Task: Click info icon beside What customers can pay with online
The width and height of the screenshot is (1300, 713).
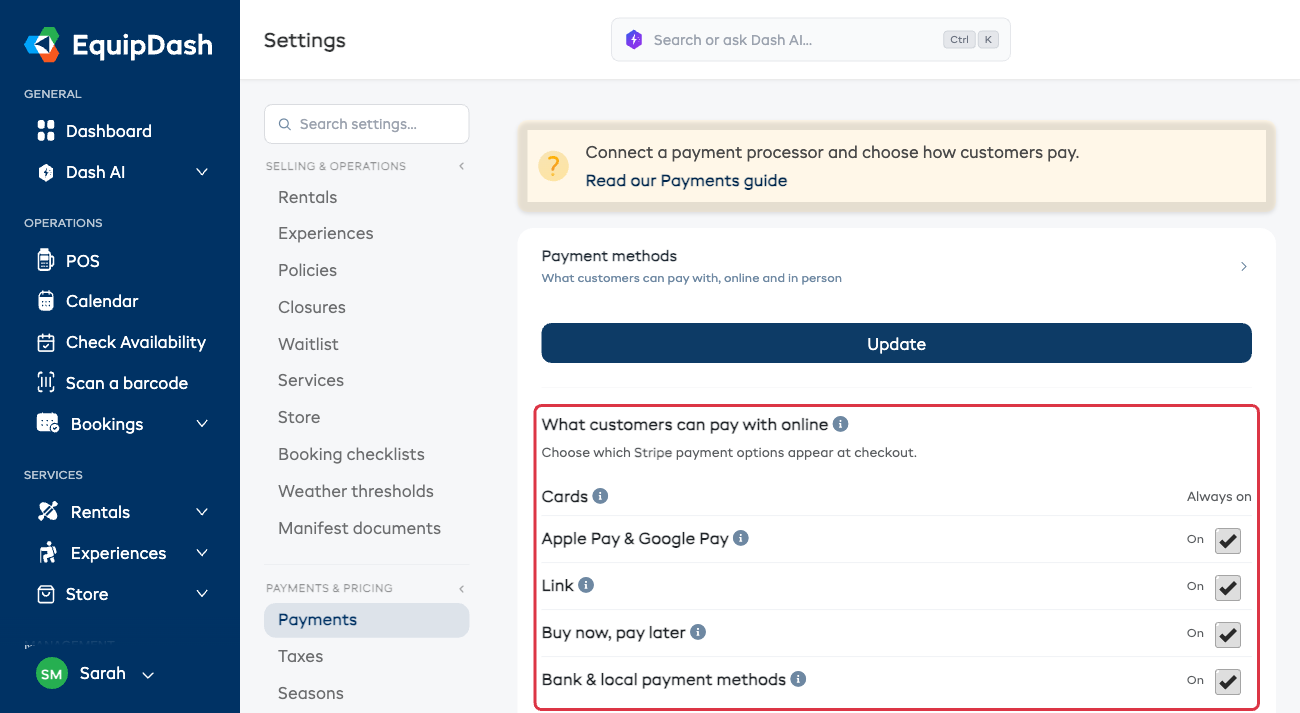Action: click(x=841, y=424)
